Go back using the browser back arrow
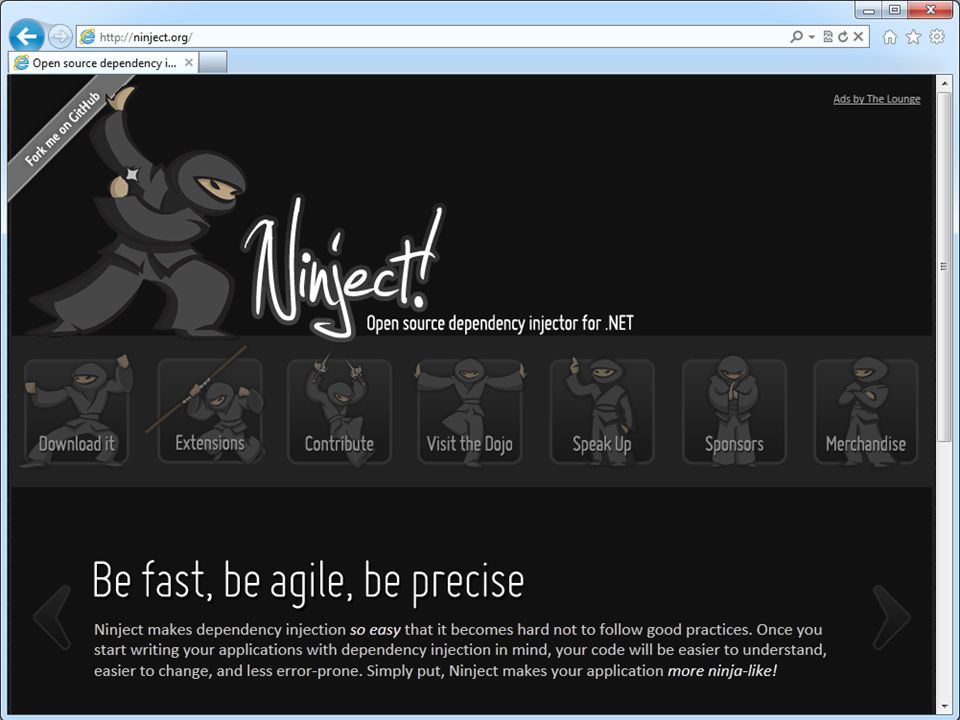The image size is (960, 720). click(x=26, y=37)
